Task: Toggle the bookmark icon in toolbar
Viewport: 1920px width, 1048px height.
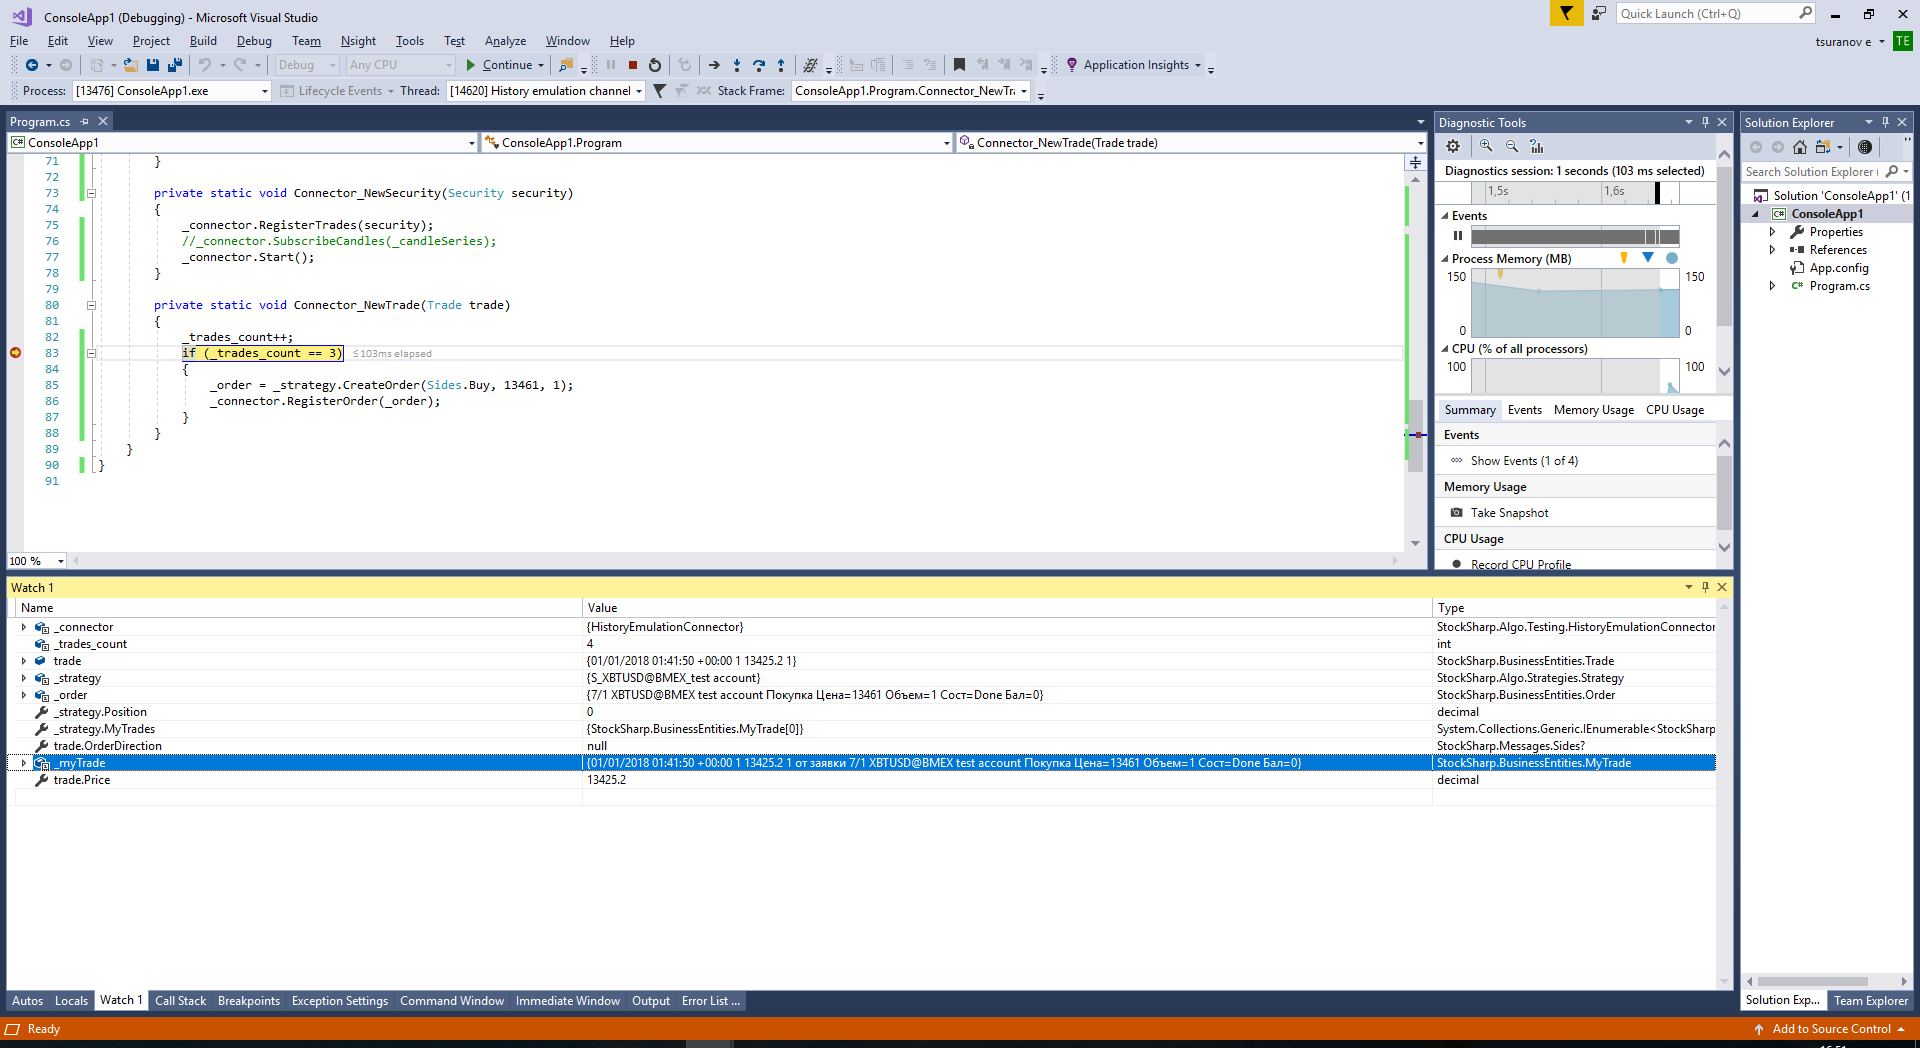Action: point(959,65)
